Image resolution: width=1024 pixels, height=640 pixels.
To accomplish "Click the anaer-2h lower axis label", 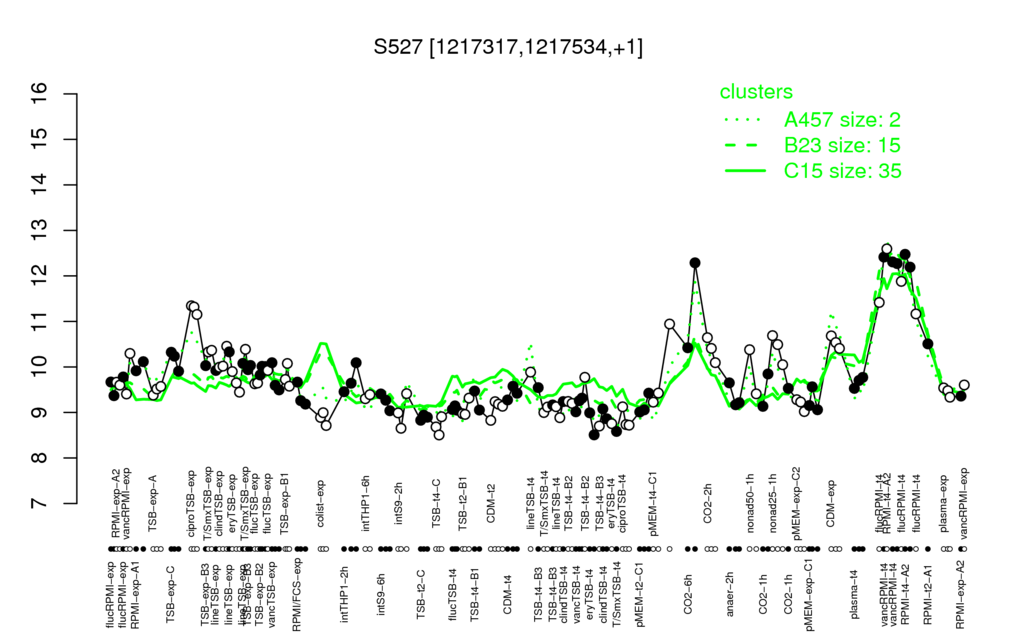I will [x=730, y=592].
